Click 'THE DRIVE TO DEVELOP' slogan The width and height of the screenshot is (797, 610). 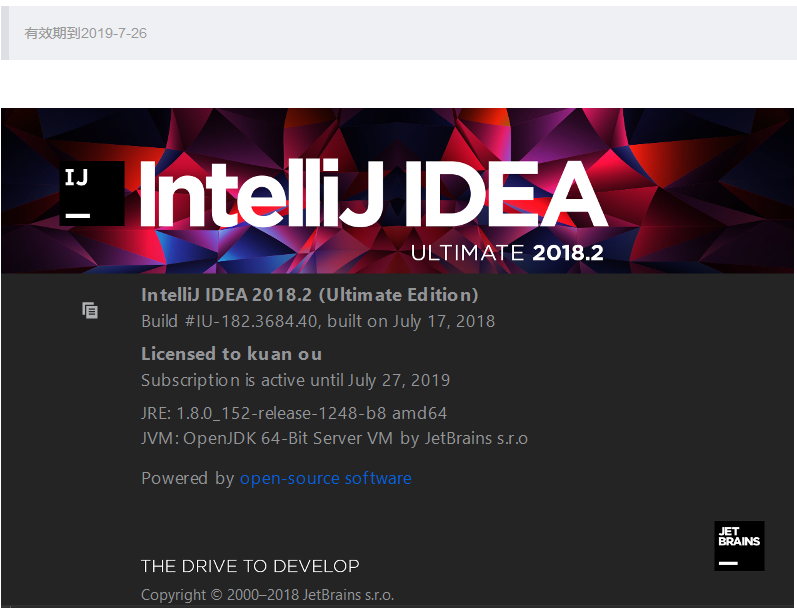pyautogui.click(x=250, y=566)
